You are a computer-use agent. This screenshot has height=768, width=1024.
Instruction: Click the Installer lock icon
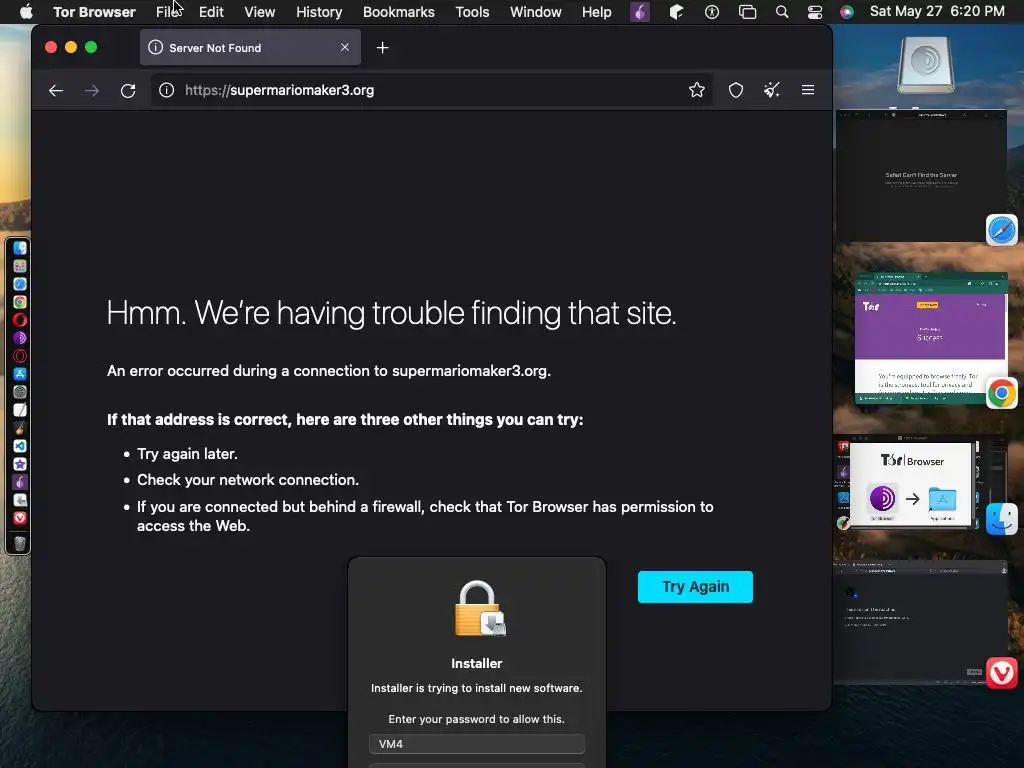pos(479,609)
